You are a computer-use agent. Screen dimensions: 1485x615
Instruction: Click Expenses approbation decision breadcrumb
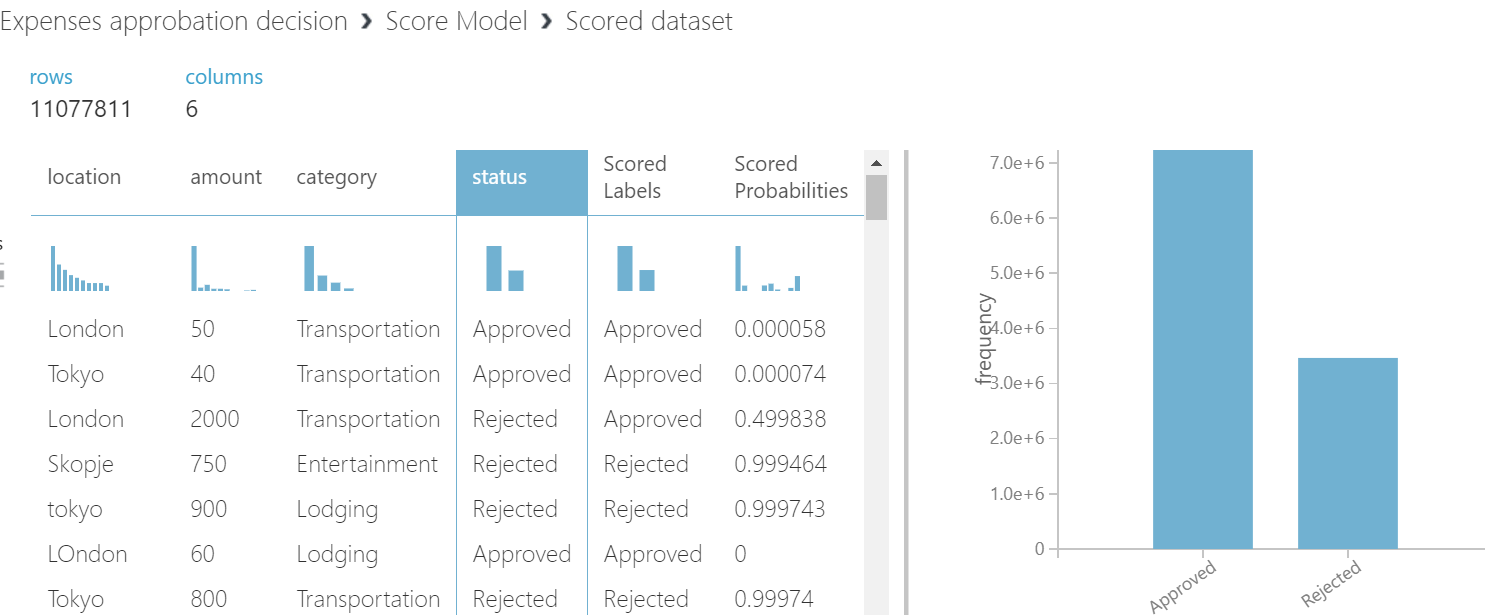click(174, 21)
